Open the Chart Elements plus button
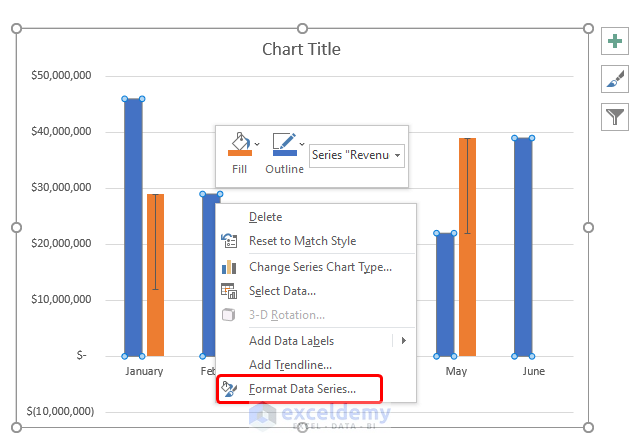This screenshot has width=641, height=448. click(614, 42)
